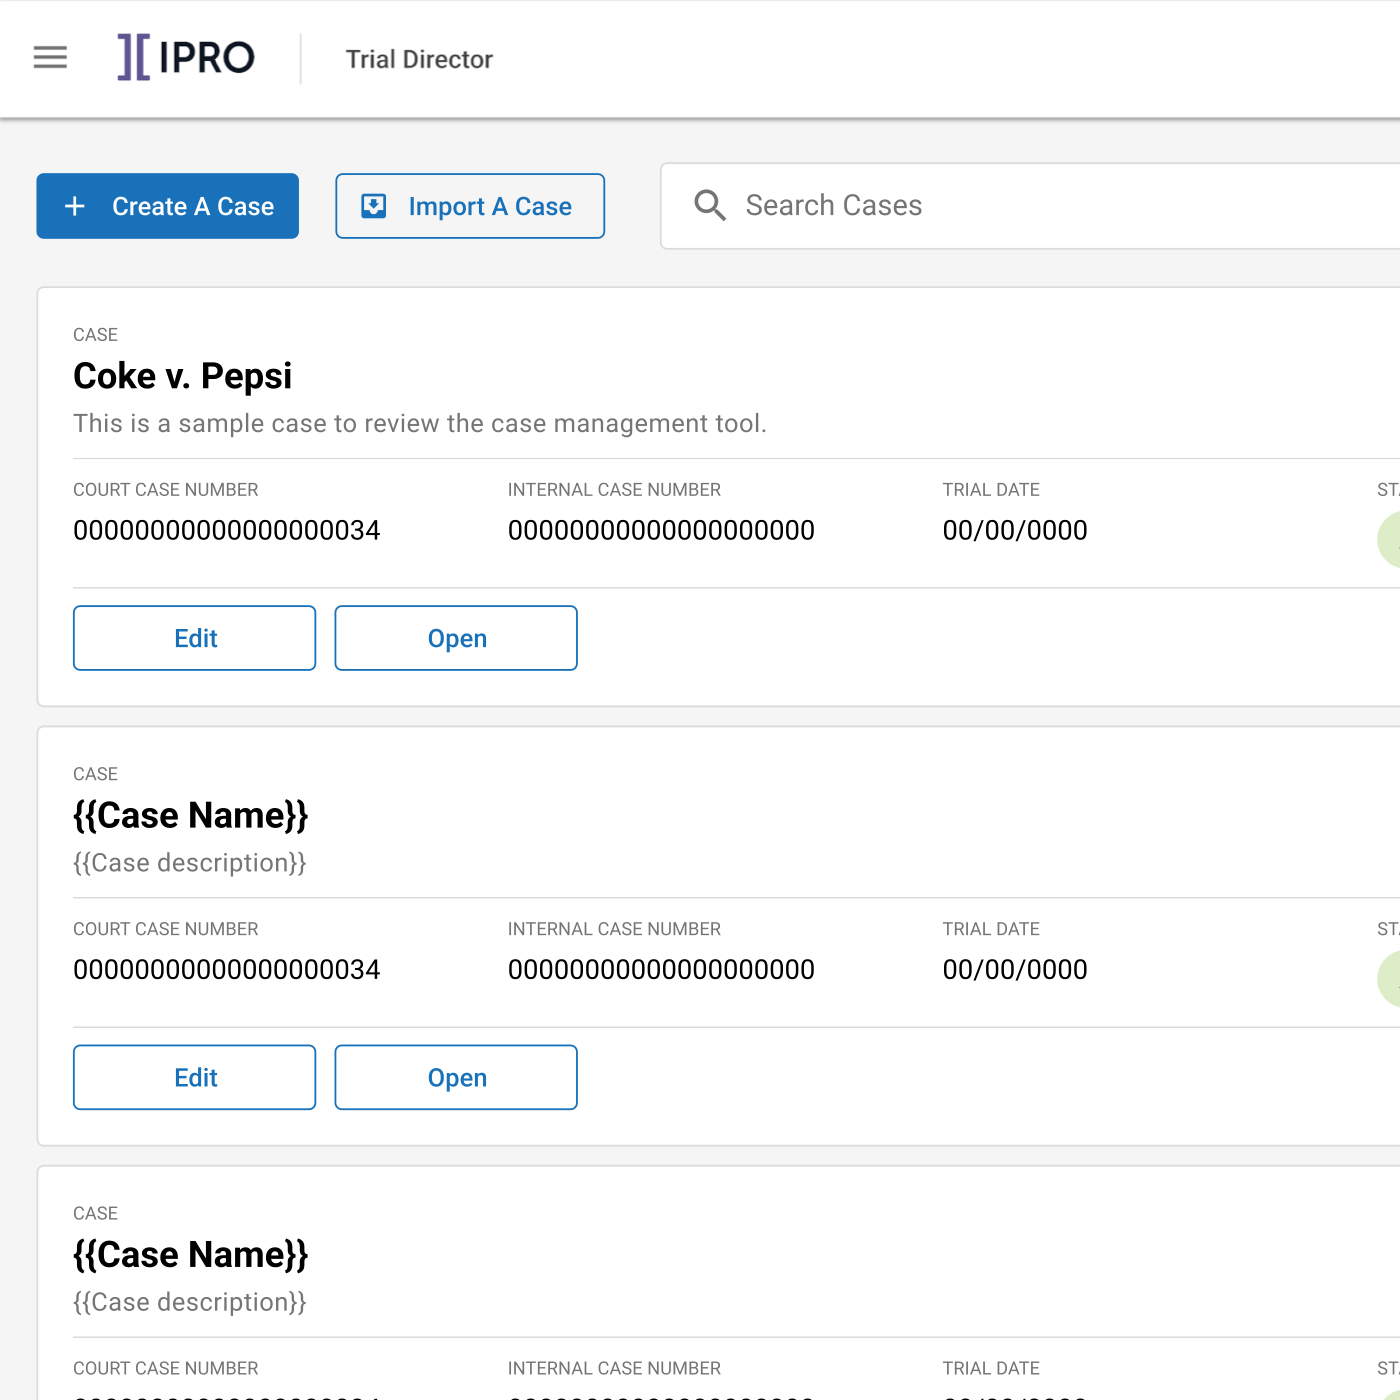
Task: Open the hamburger navigation menu
Action: pyautogui.click(x=50, y=58)
